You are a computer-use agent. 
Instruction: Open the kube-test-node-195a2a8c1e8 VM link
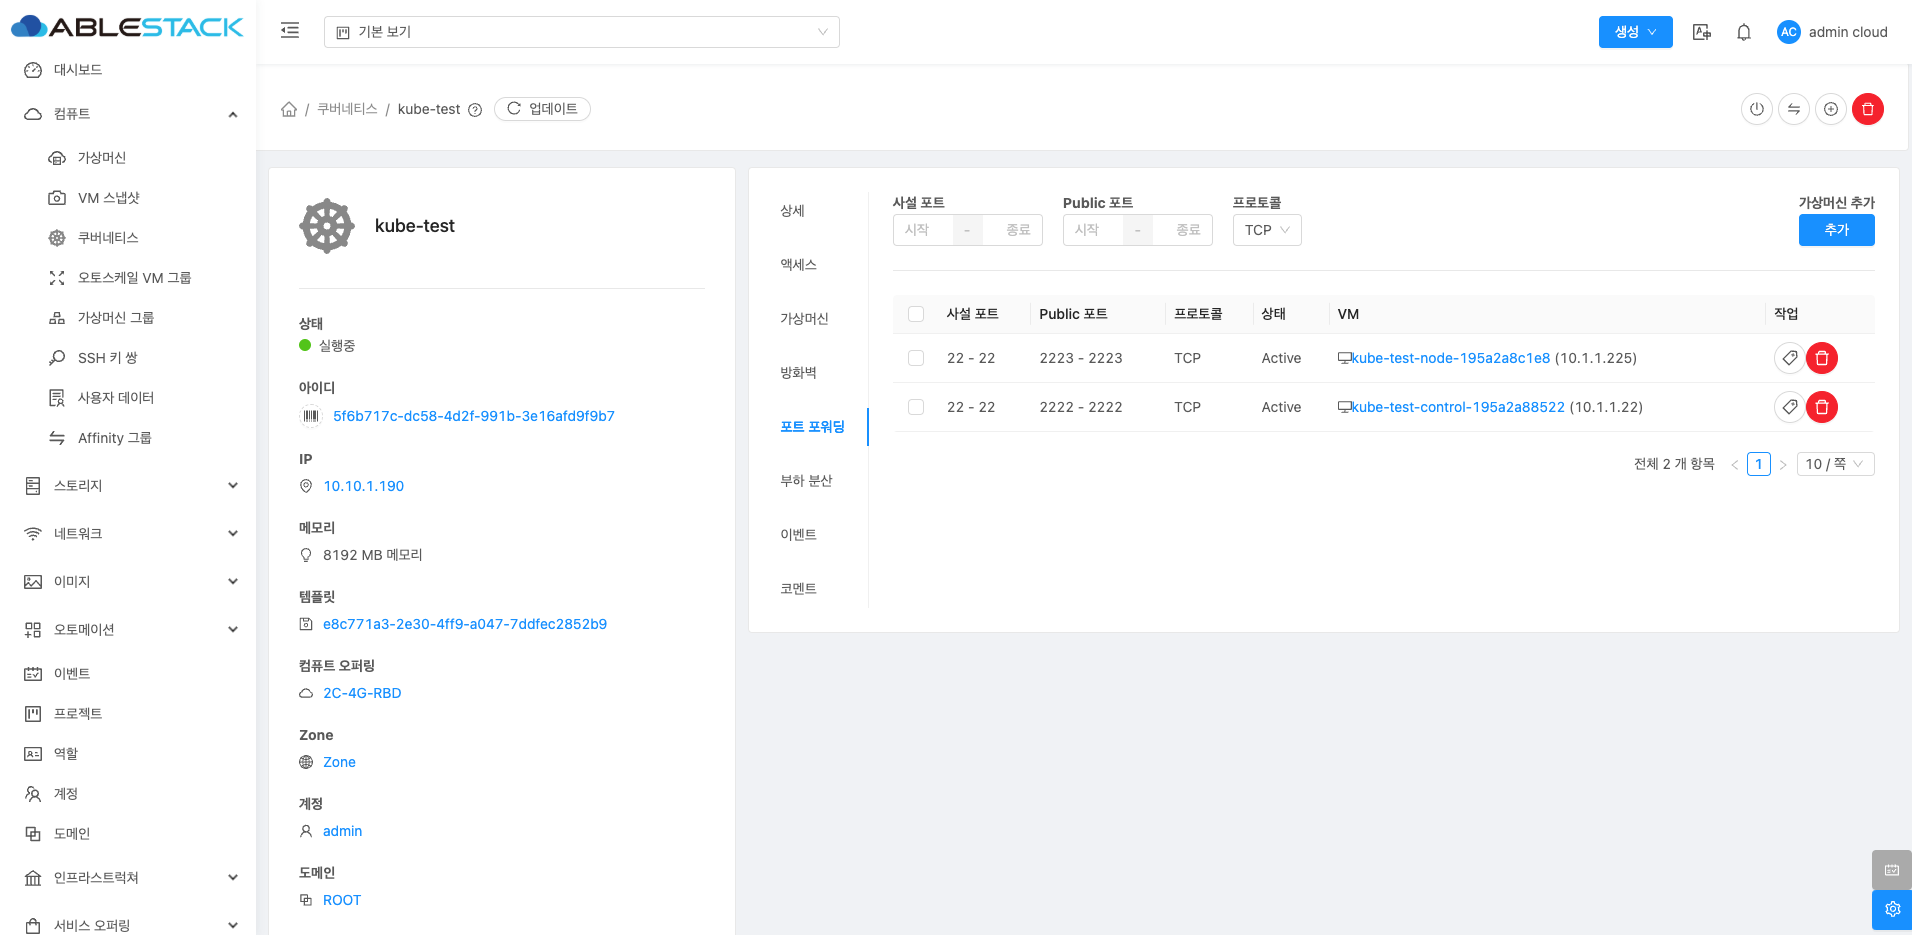click(1450, 358)
